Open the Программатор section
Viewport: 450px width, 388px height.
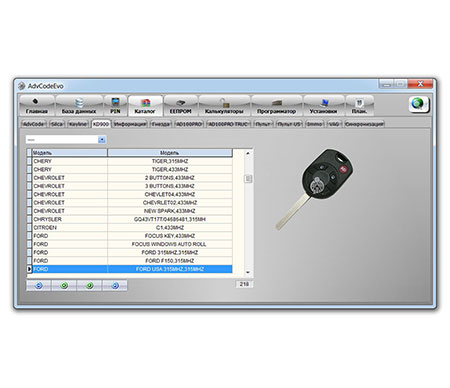[276, 106]
